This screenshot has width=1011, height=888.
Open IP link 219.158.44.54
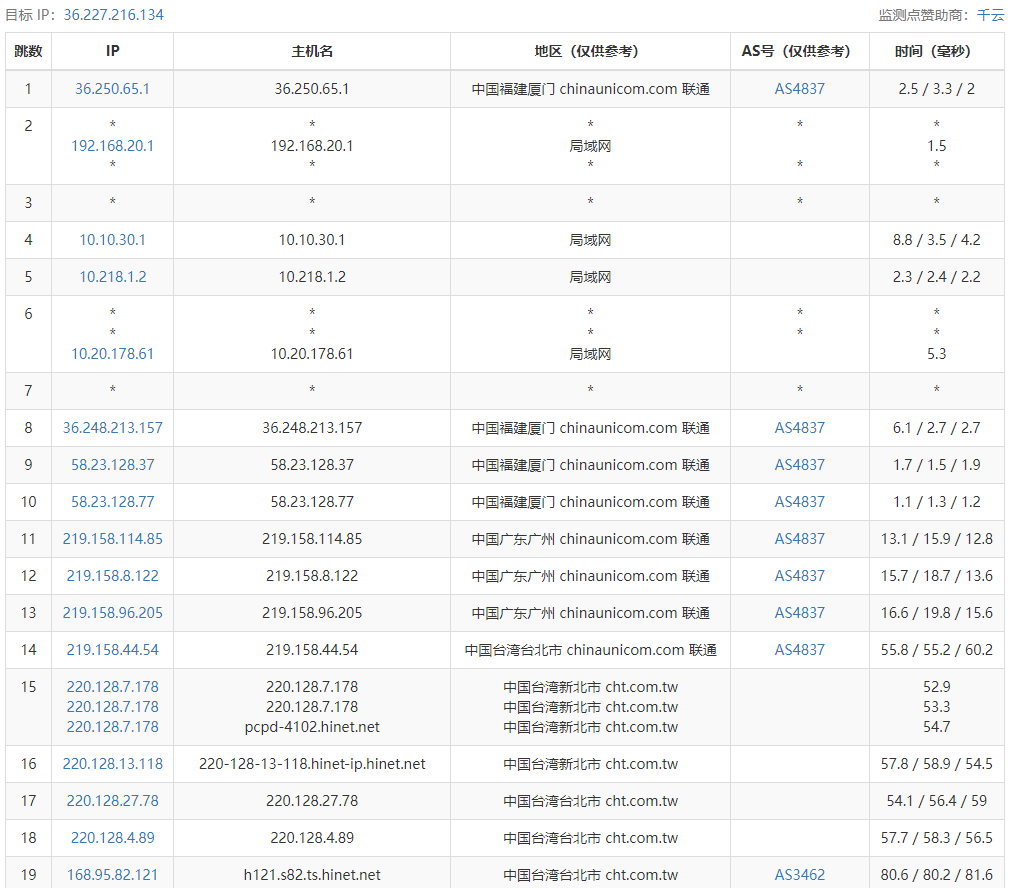112,650
